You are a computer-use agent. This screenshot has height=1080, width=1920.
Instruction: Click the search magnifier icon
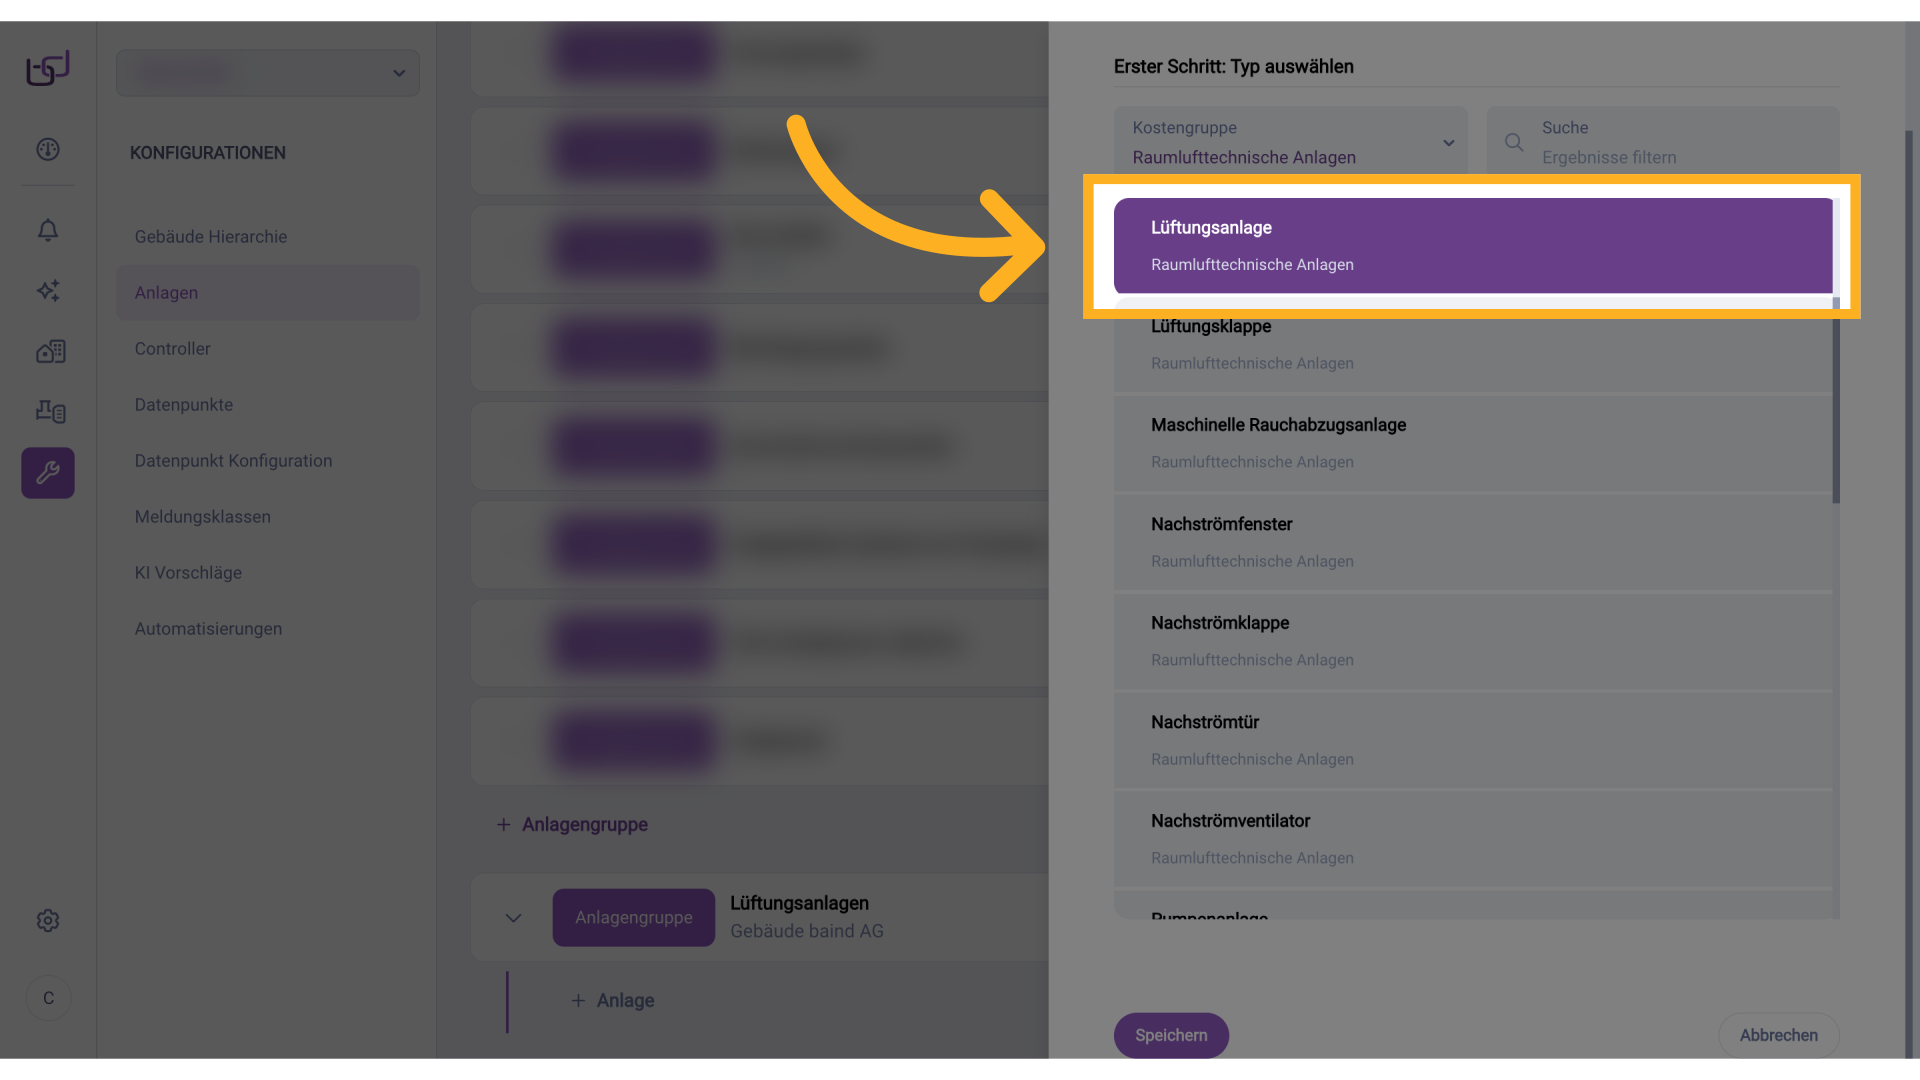[1514, 143]
